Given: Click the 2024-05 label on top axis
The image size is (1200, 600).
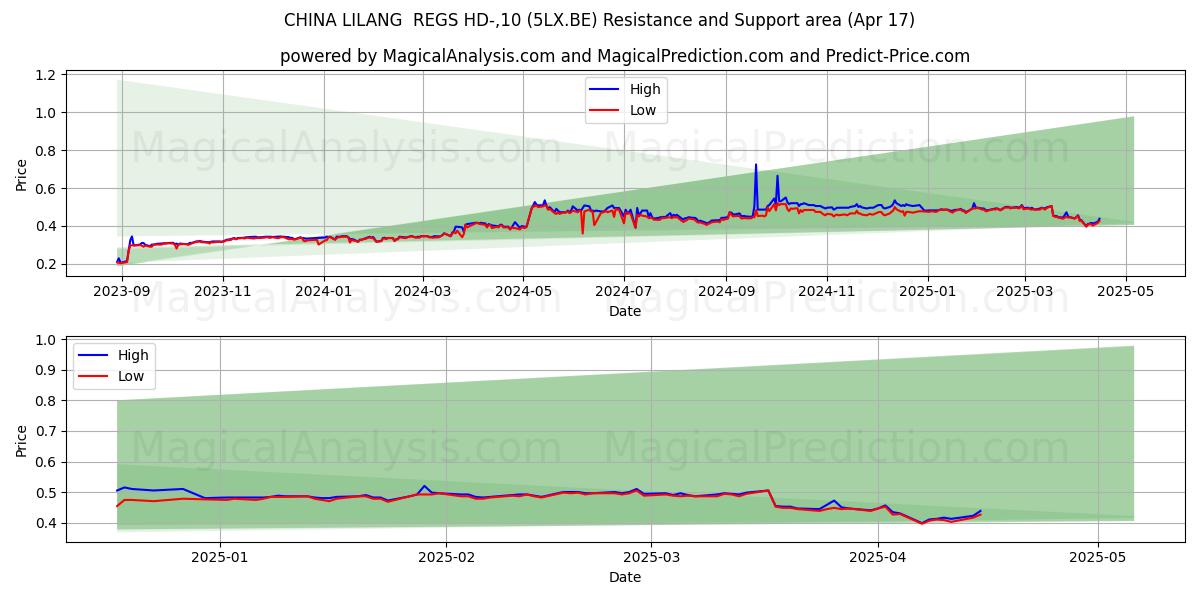Looking at the screenshot, I should tap(523, 292).
